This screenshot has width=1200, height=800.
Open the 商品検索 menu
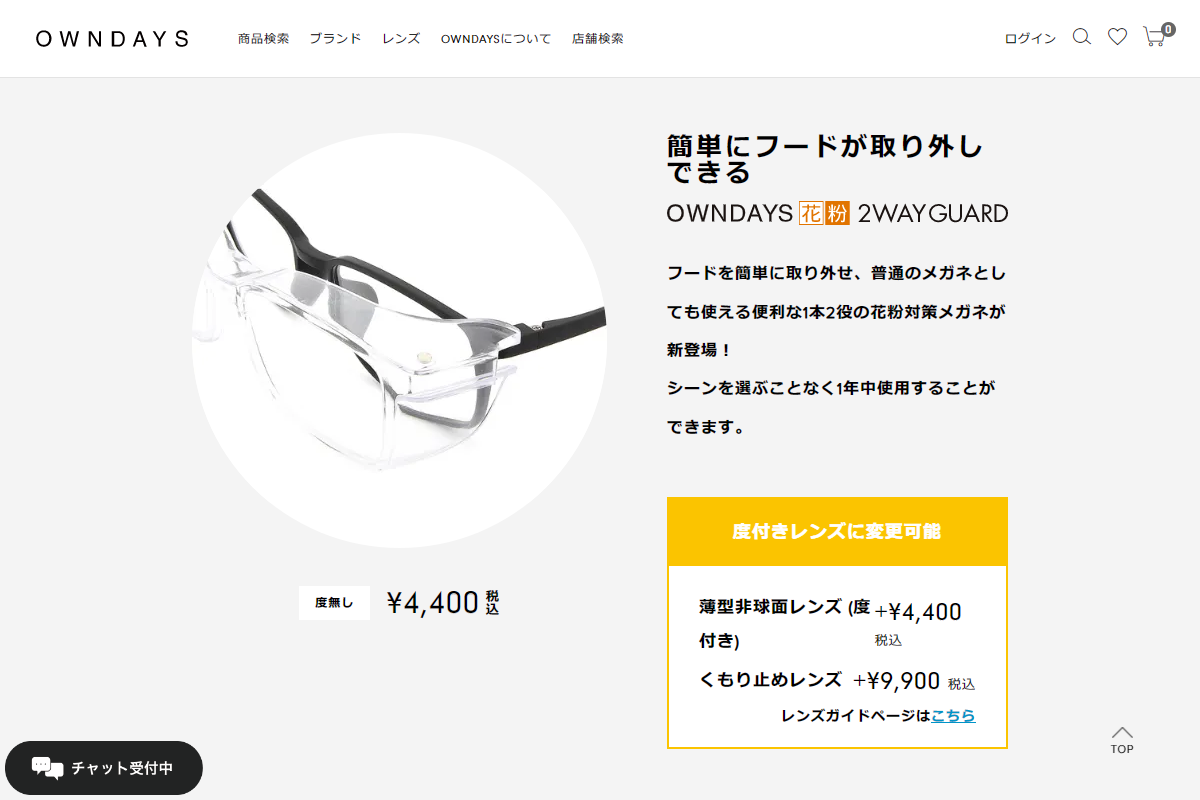[x=263, y=39]
